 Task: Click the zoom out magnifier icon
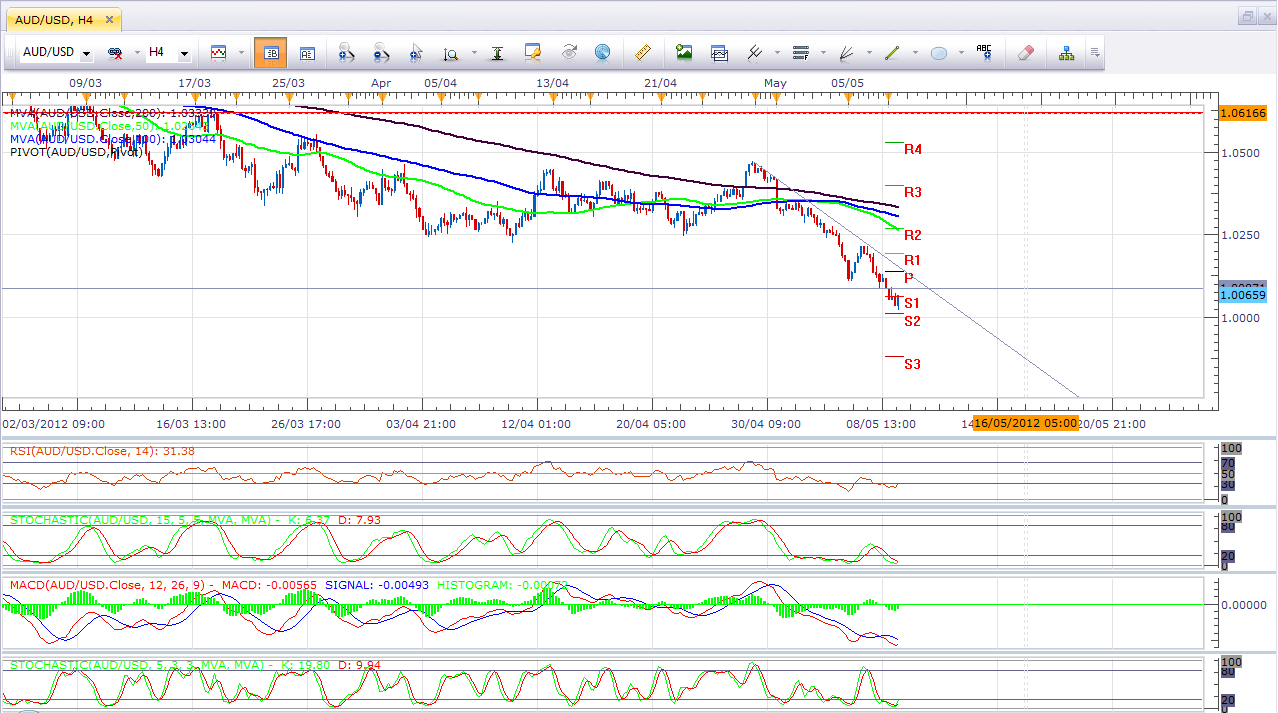381,53
